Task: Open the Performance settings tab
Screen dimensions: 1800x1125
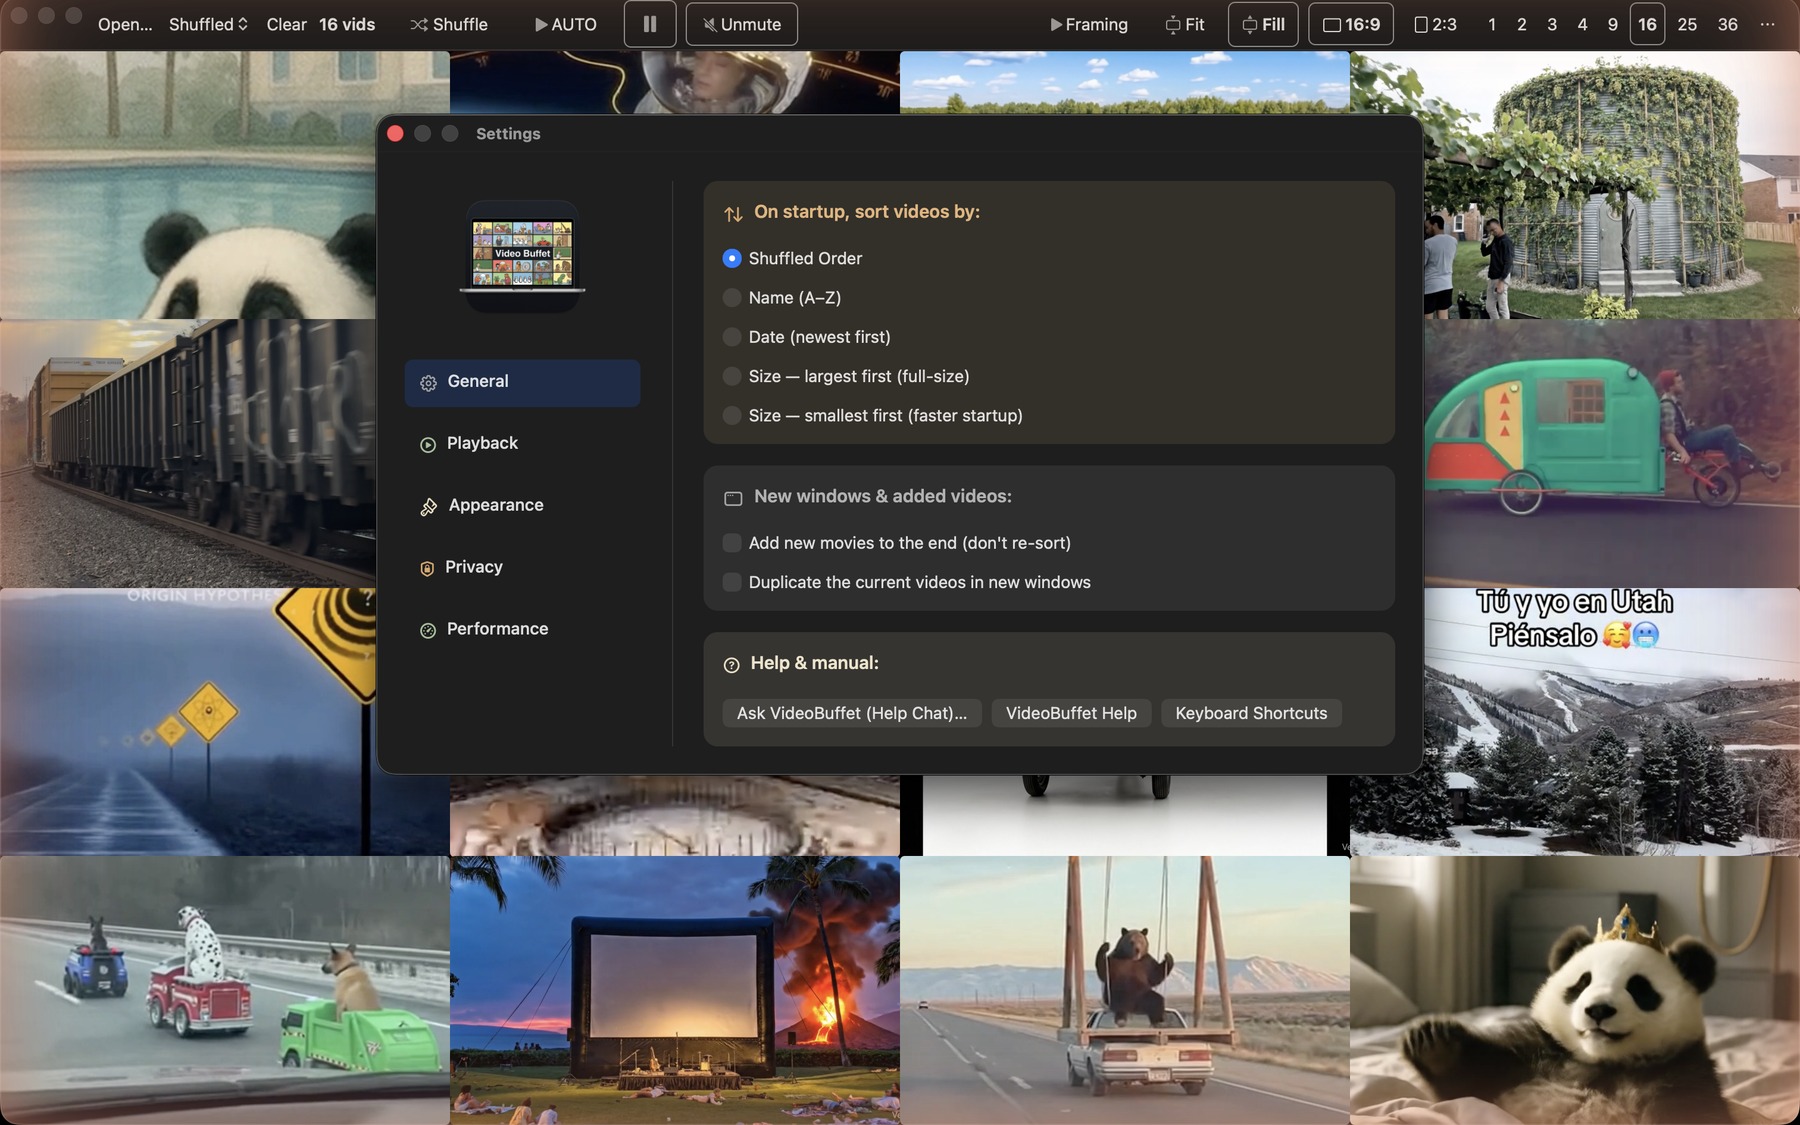Action: [522, 630]
